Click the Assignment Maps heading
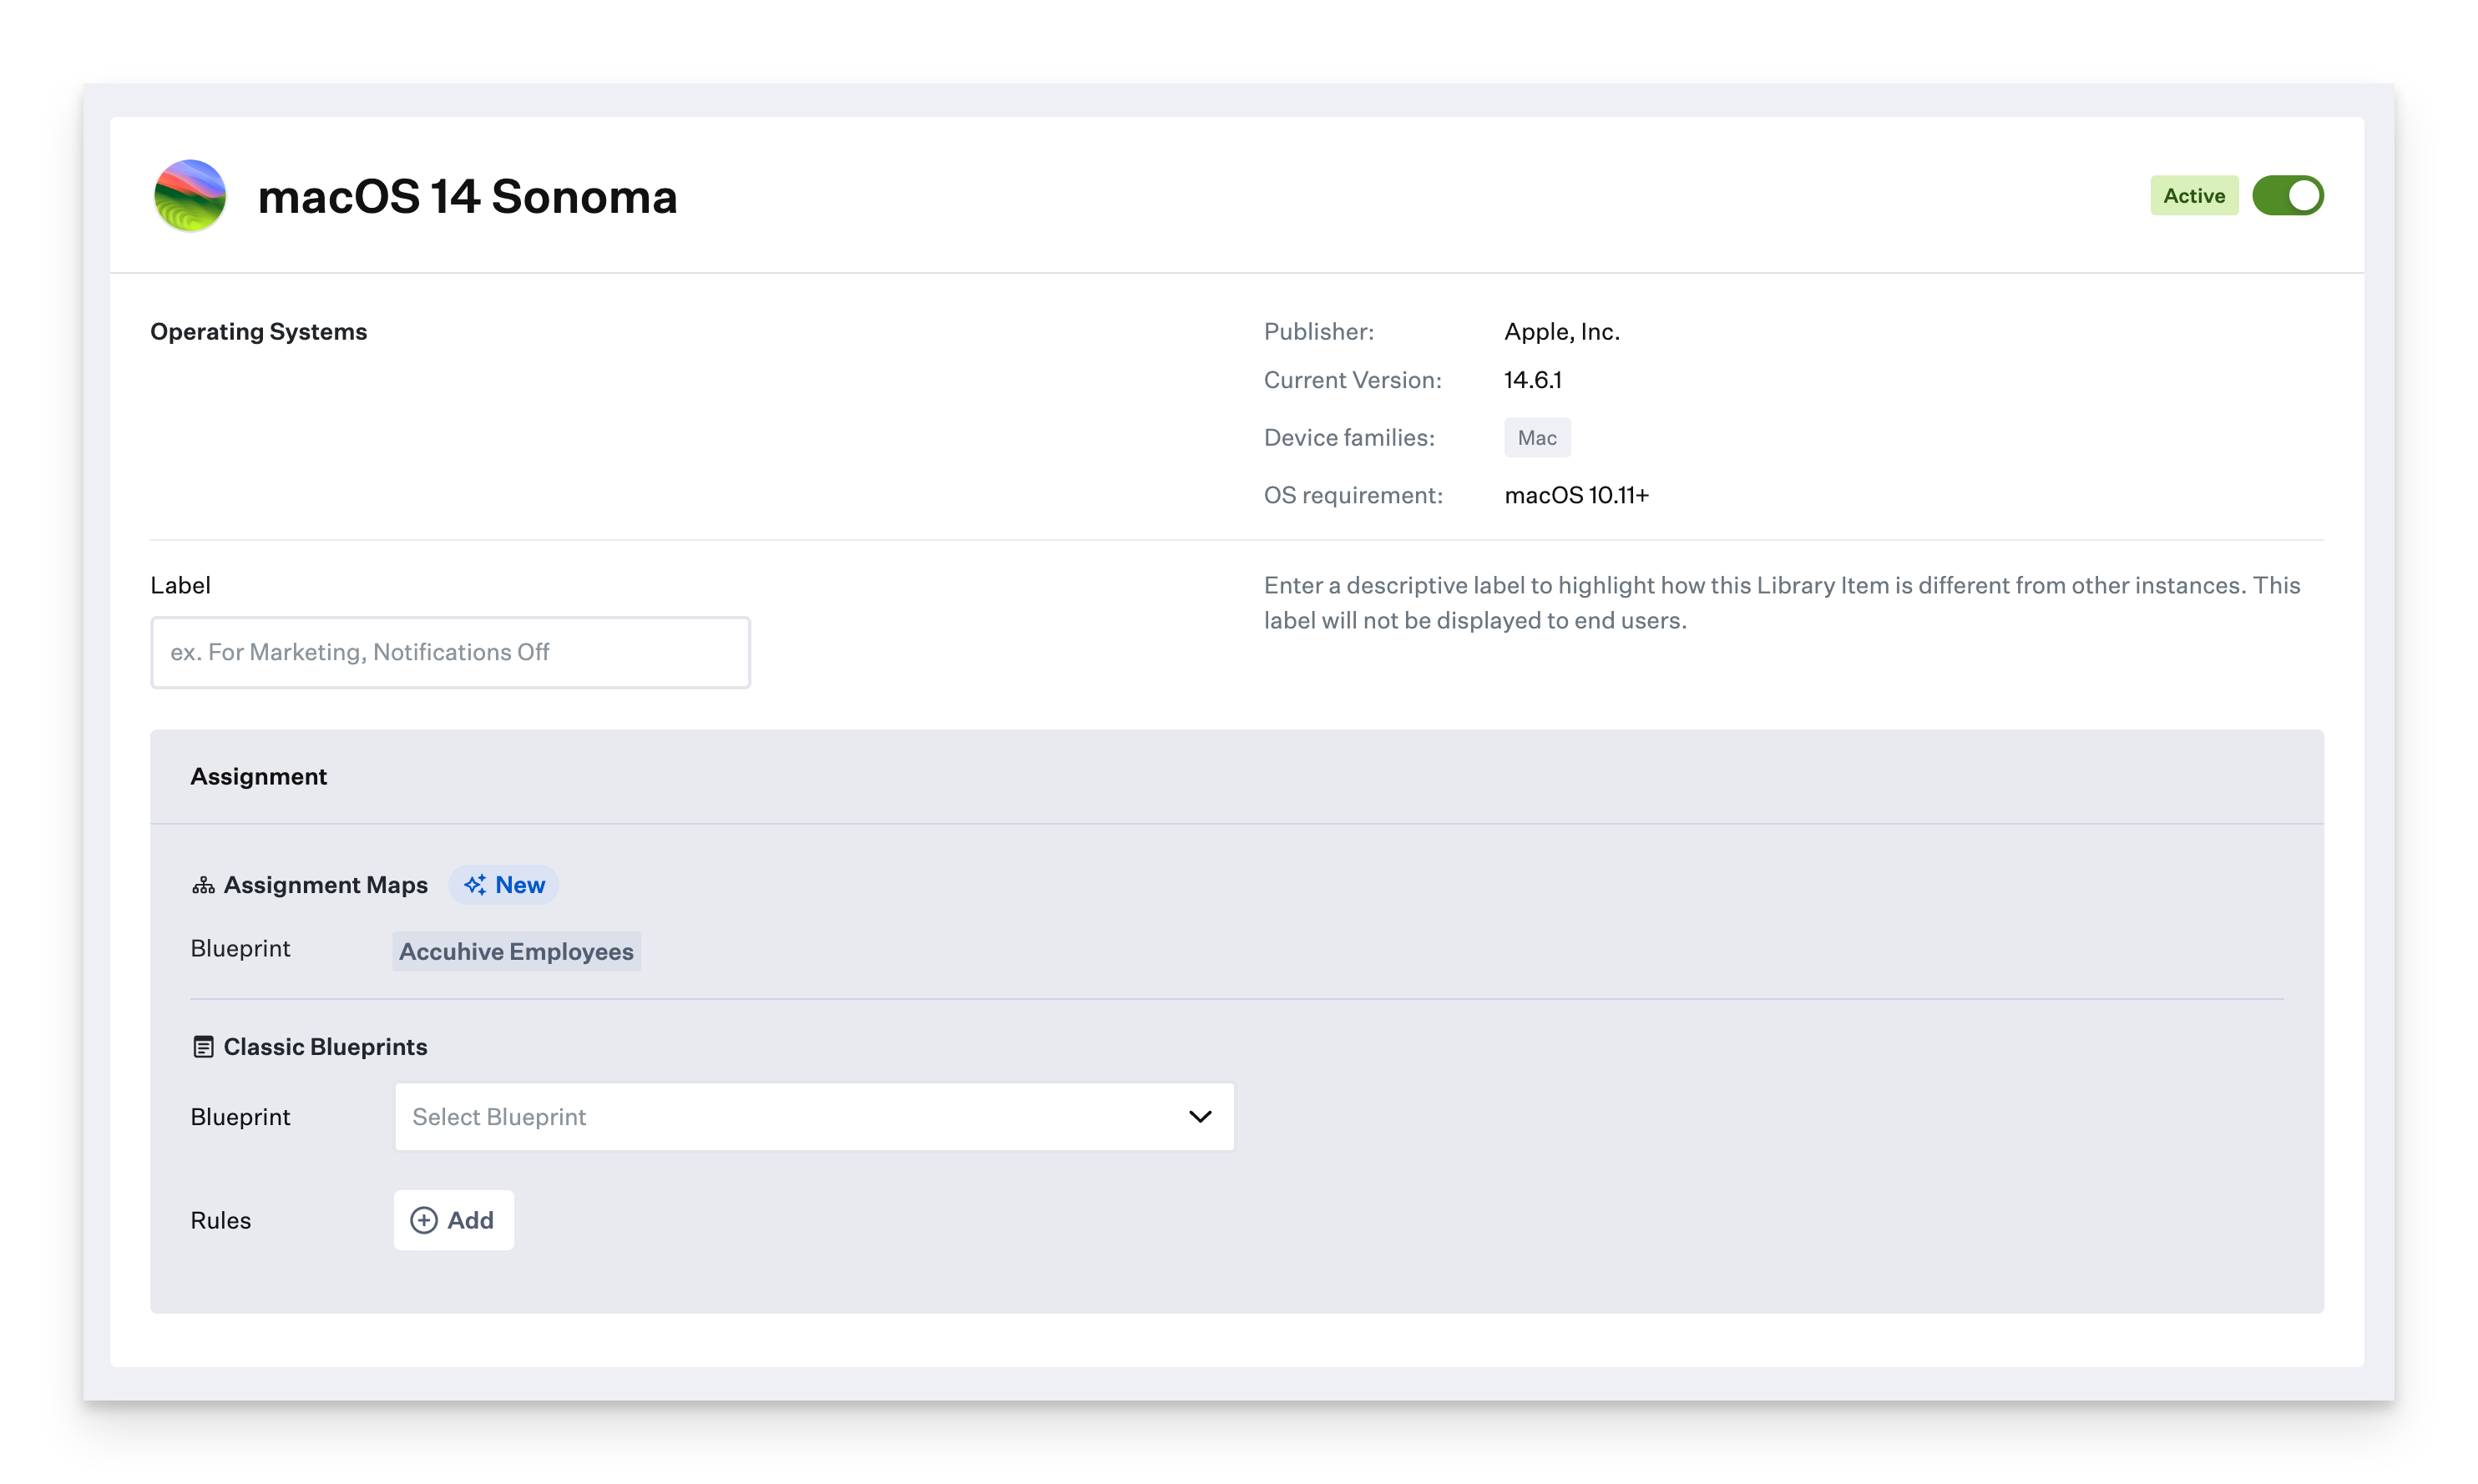The width and height of the screenshot is (2478, 1484). 325,885
